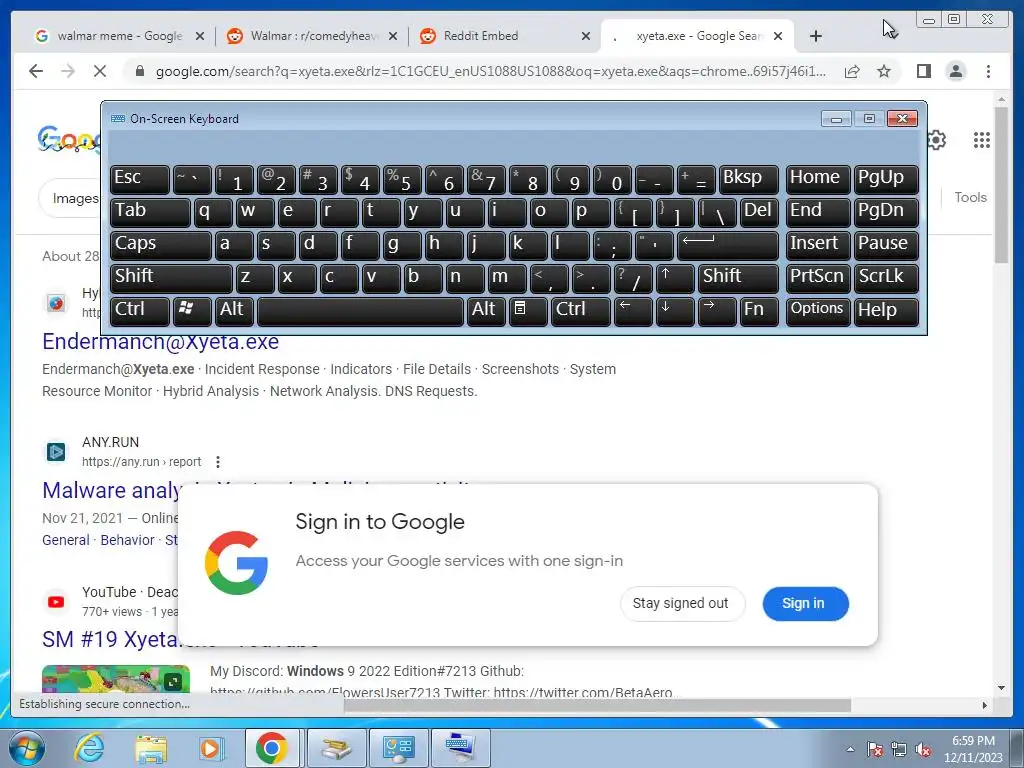This screenshot has height=768, width=1024.
Task: Click the muted volume tray icon
Action: pos(923,749)
